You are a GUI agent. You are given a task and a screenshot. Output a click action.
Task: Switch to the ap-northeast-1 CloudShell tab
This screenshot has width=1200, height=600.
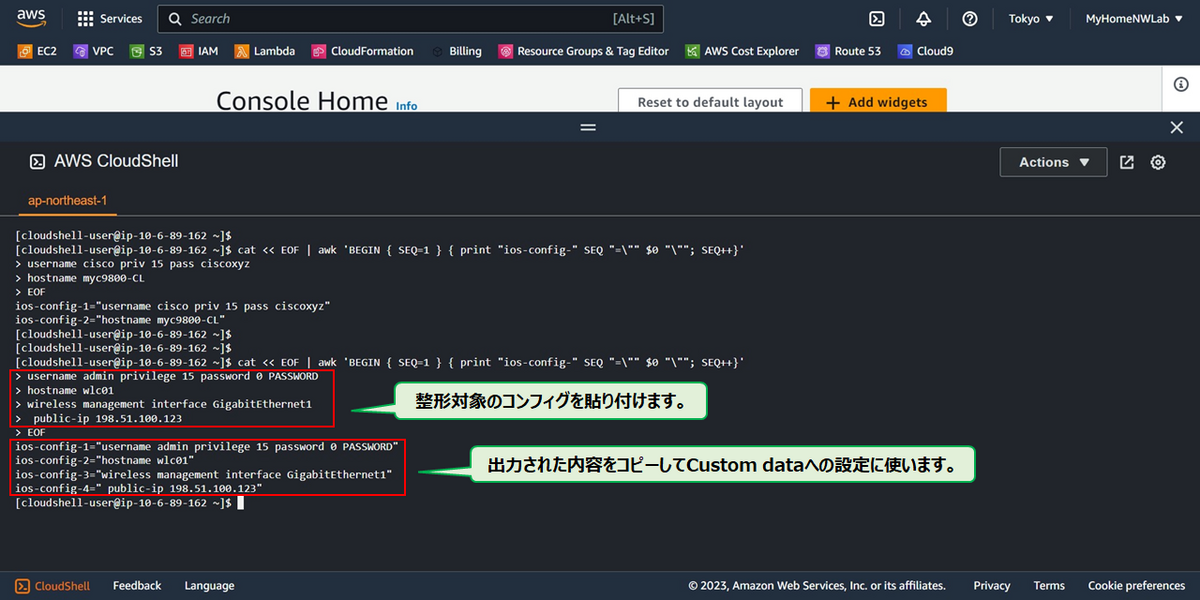(66, 200)
